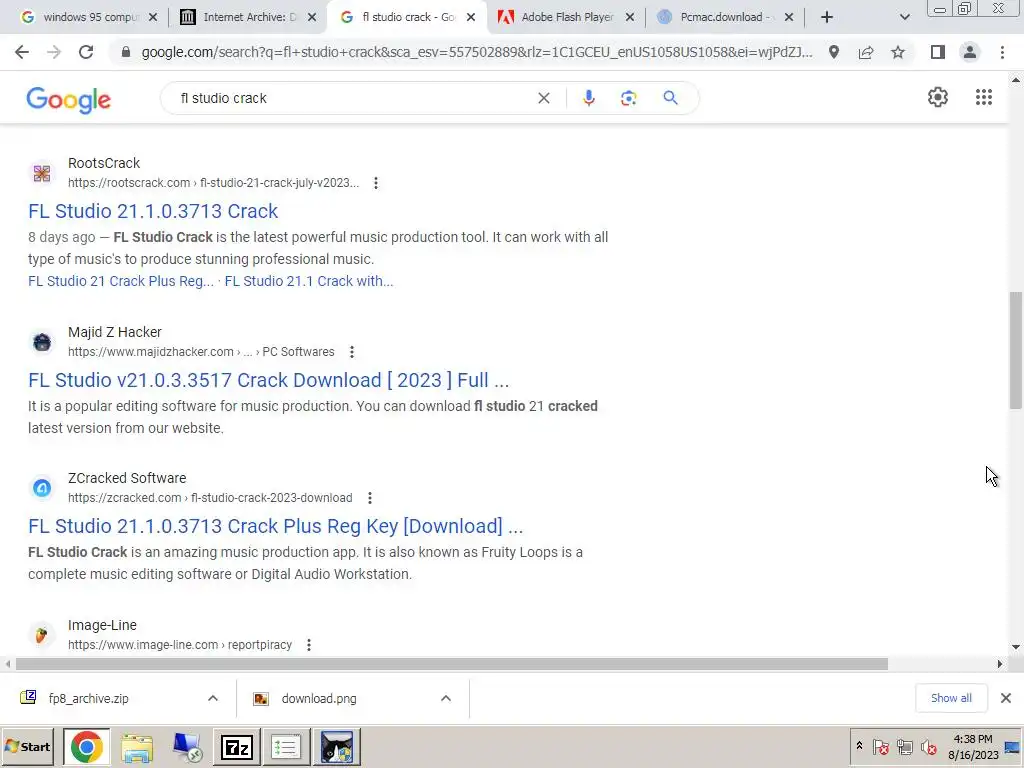Click the image-line.com reportpiracy URL
Viewport: 1024px width, 768px height.
(x=180, y=645)
